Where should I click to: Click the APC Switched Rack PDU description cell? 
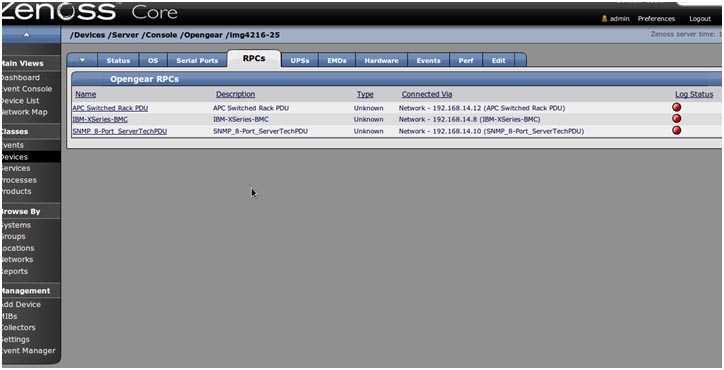[251, 108]
